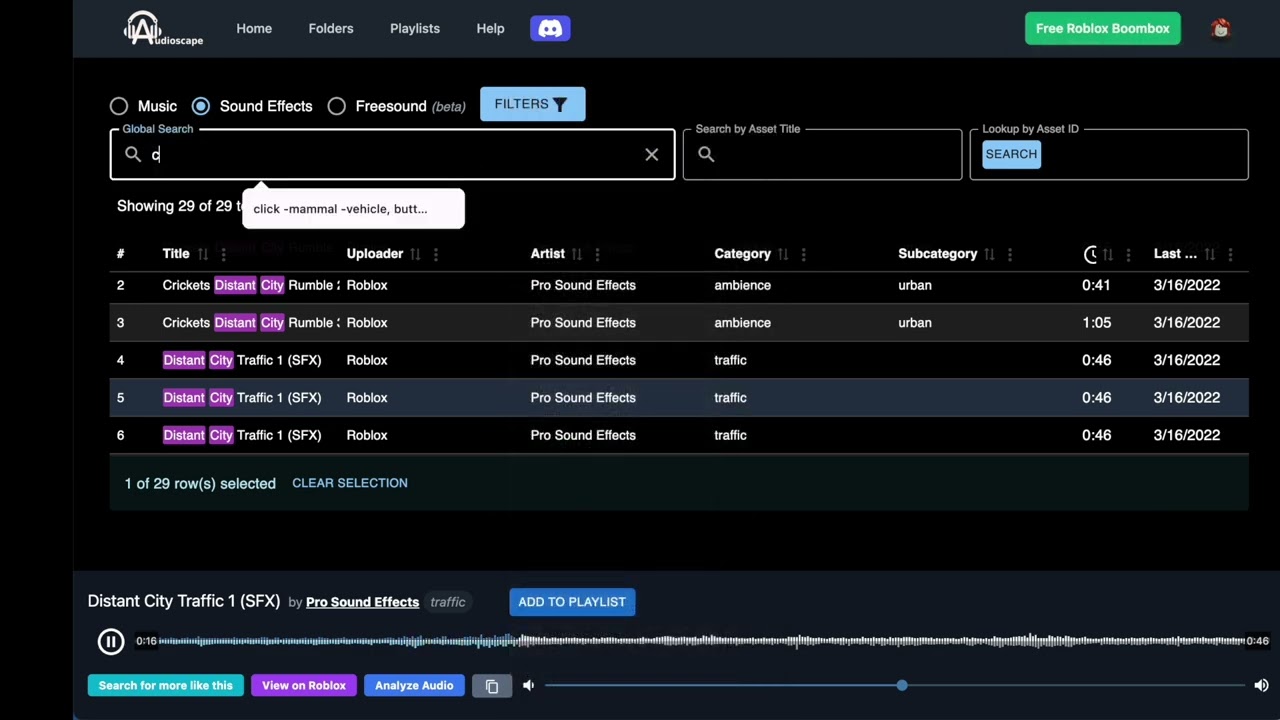Click SEARCH in Lookup by Asset ID
Screen dimensions: 1280x720
tap(1011, 154)
